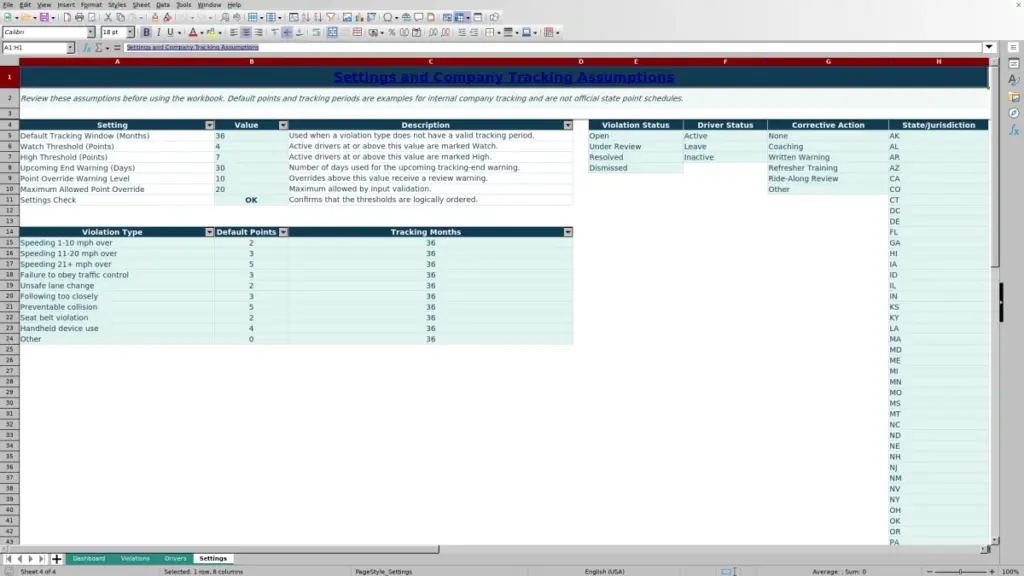1024x576 pixels.
Task: Open the Default Points filter dropdown
Action: pos(283,232)
